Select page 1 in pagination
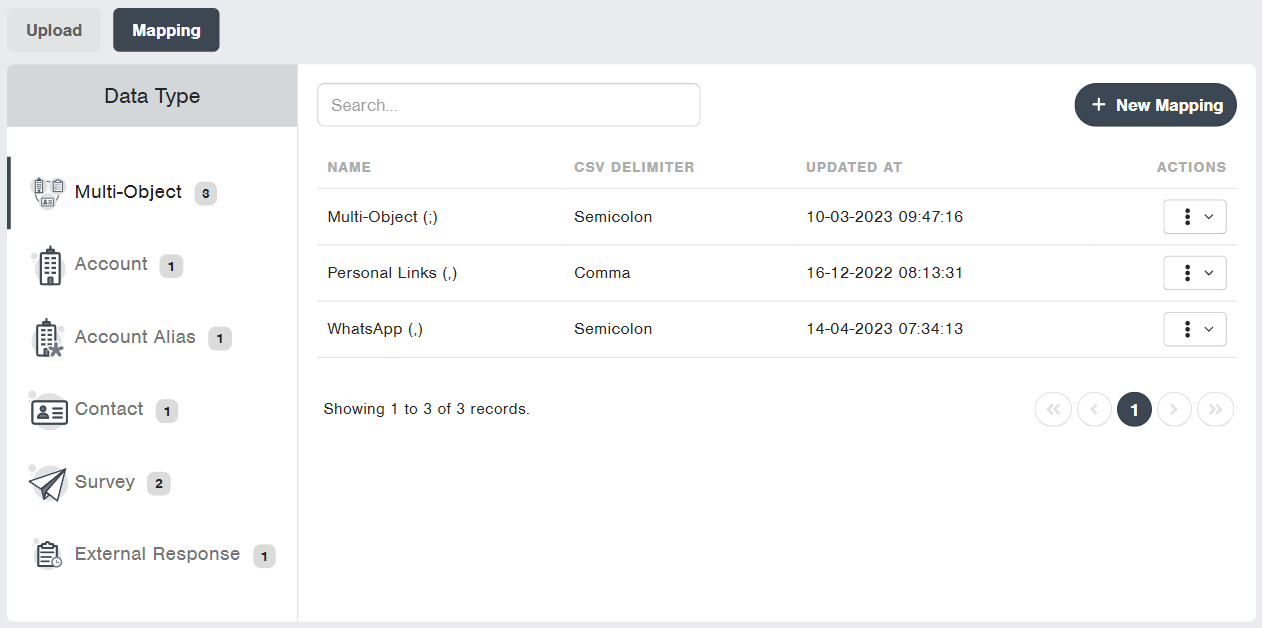The image size is (1262, 628). (x=1134, y=409)
